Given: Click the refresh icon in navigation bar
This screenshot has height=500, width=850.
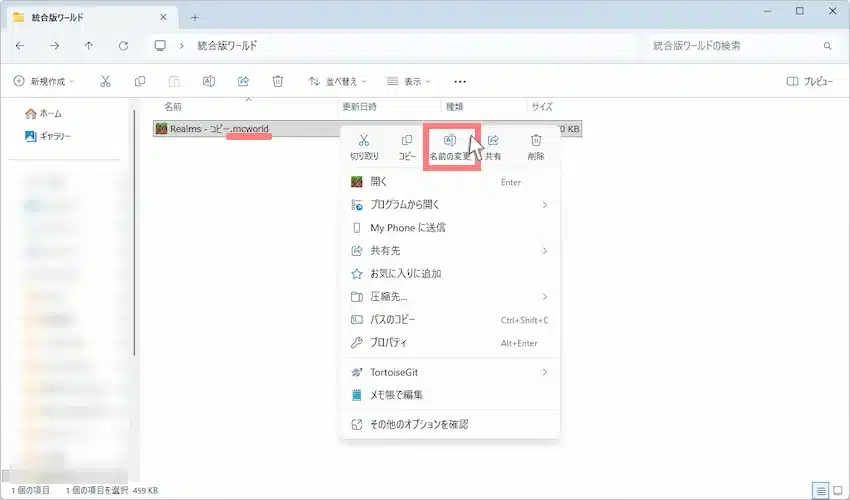Looking at the screenshot, I should click(x=123, y=46).
